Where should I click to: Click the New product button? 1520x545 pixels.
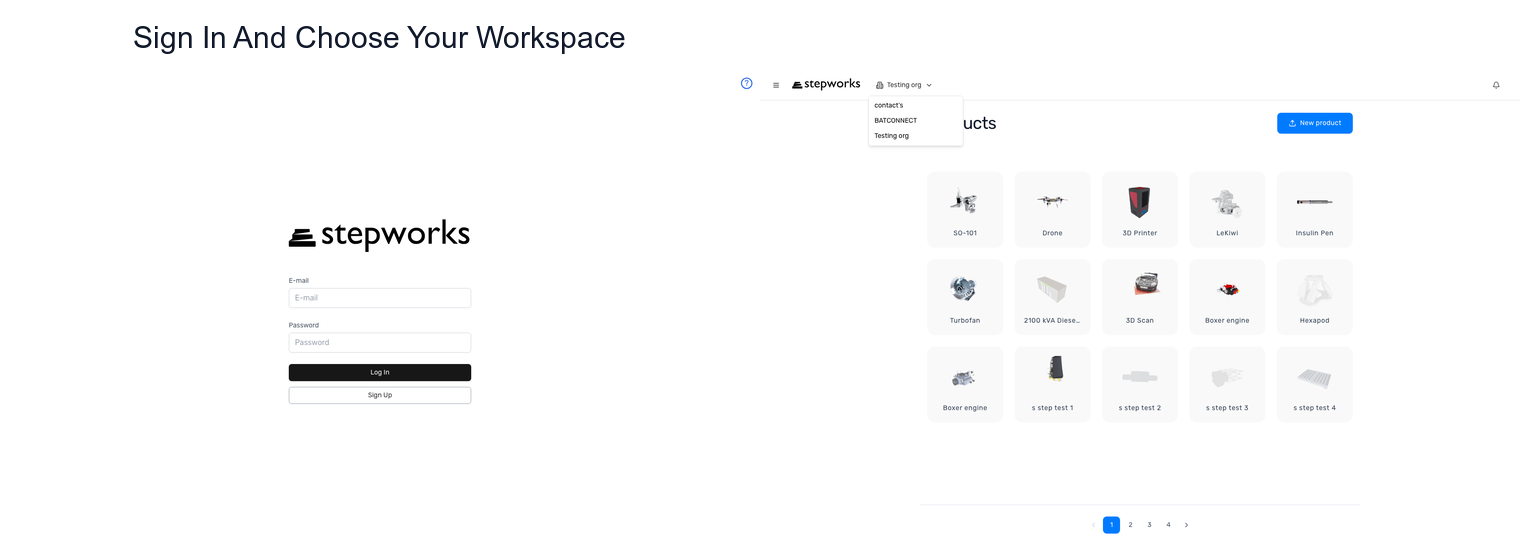click(x=1314, y=123)
